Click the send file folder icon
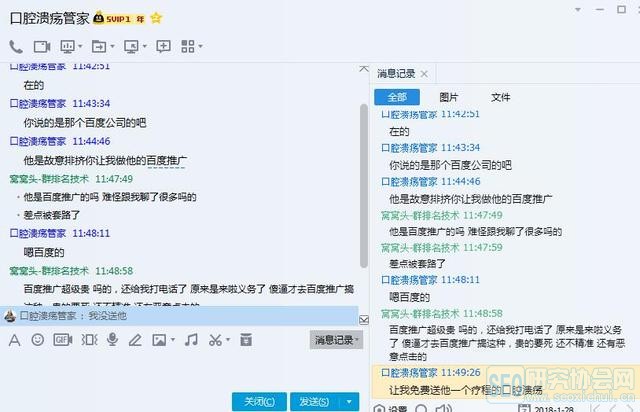The height and width of the screenshot is (412, 640). (x=99, y=47)
